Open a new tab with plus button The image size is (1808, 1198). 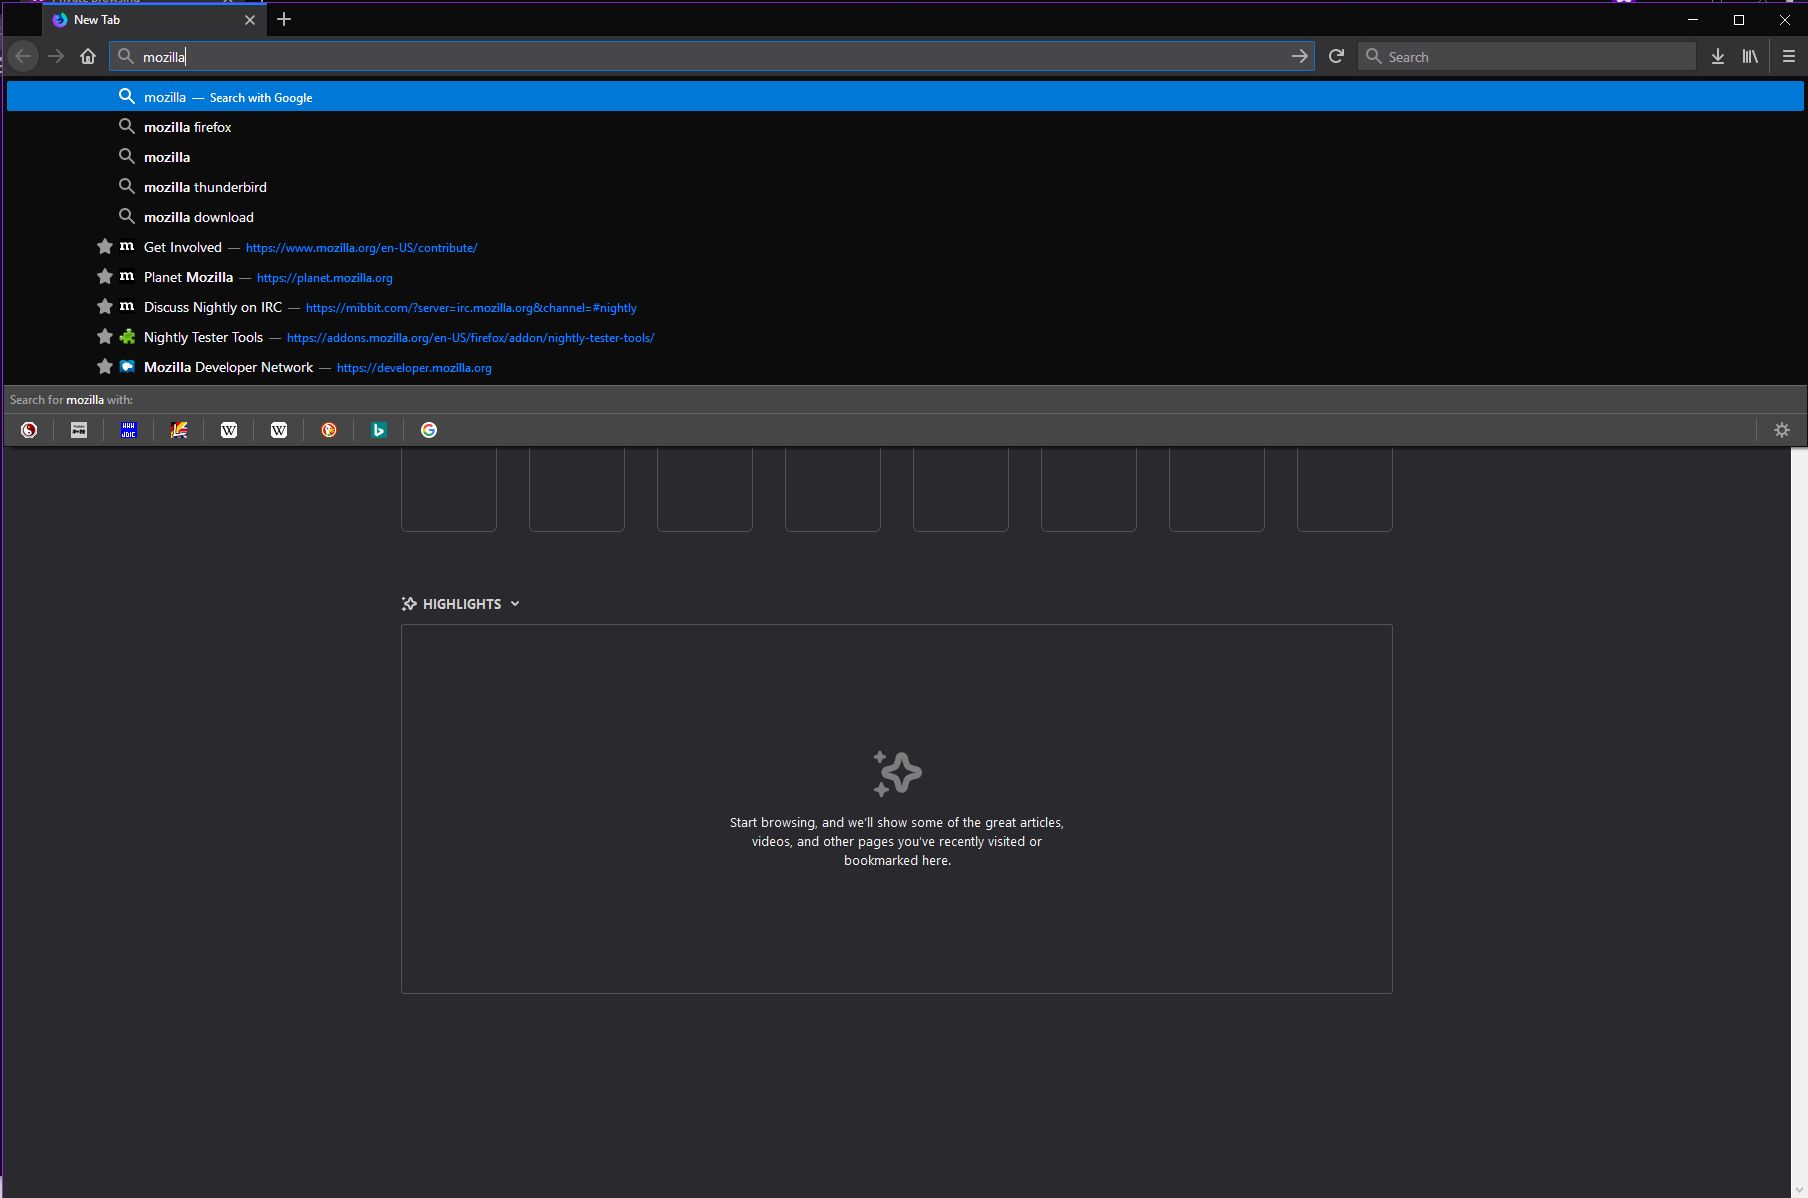(x=284, y=19)
